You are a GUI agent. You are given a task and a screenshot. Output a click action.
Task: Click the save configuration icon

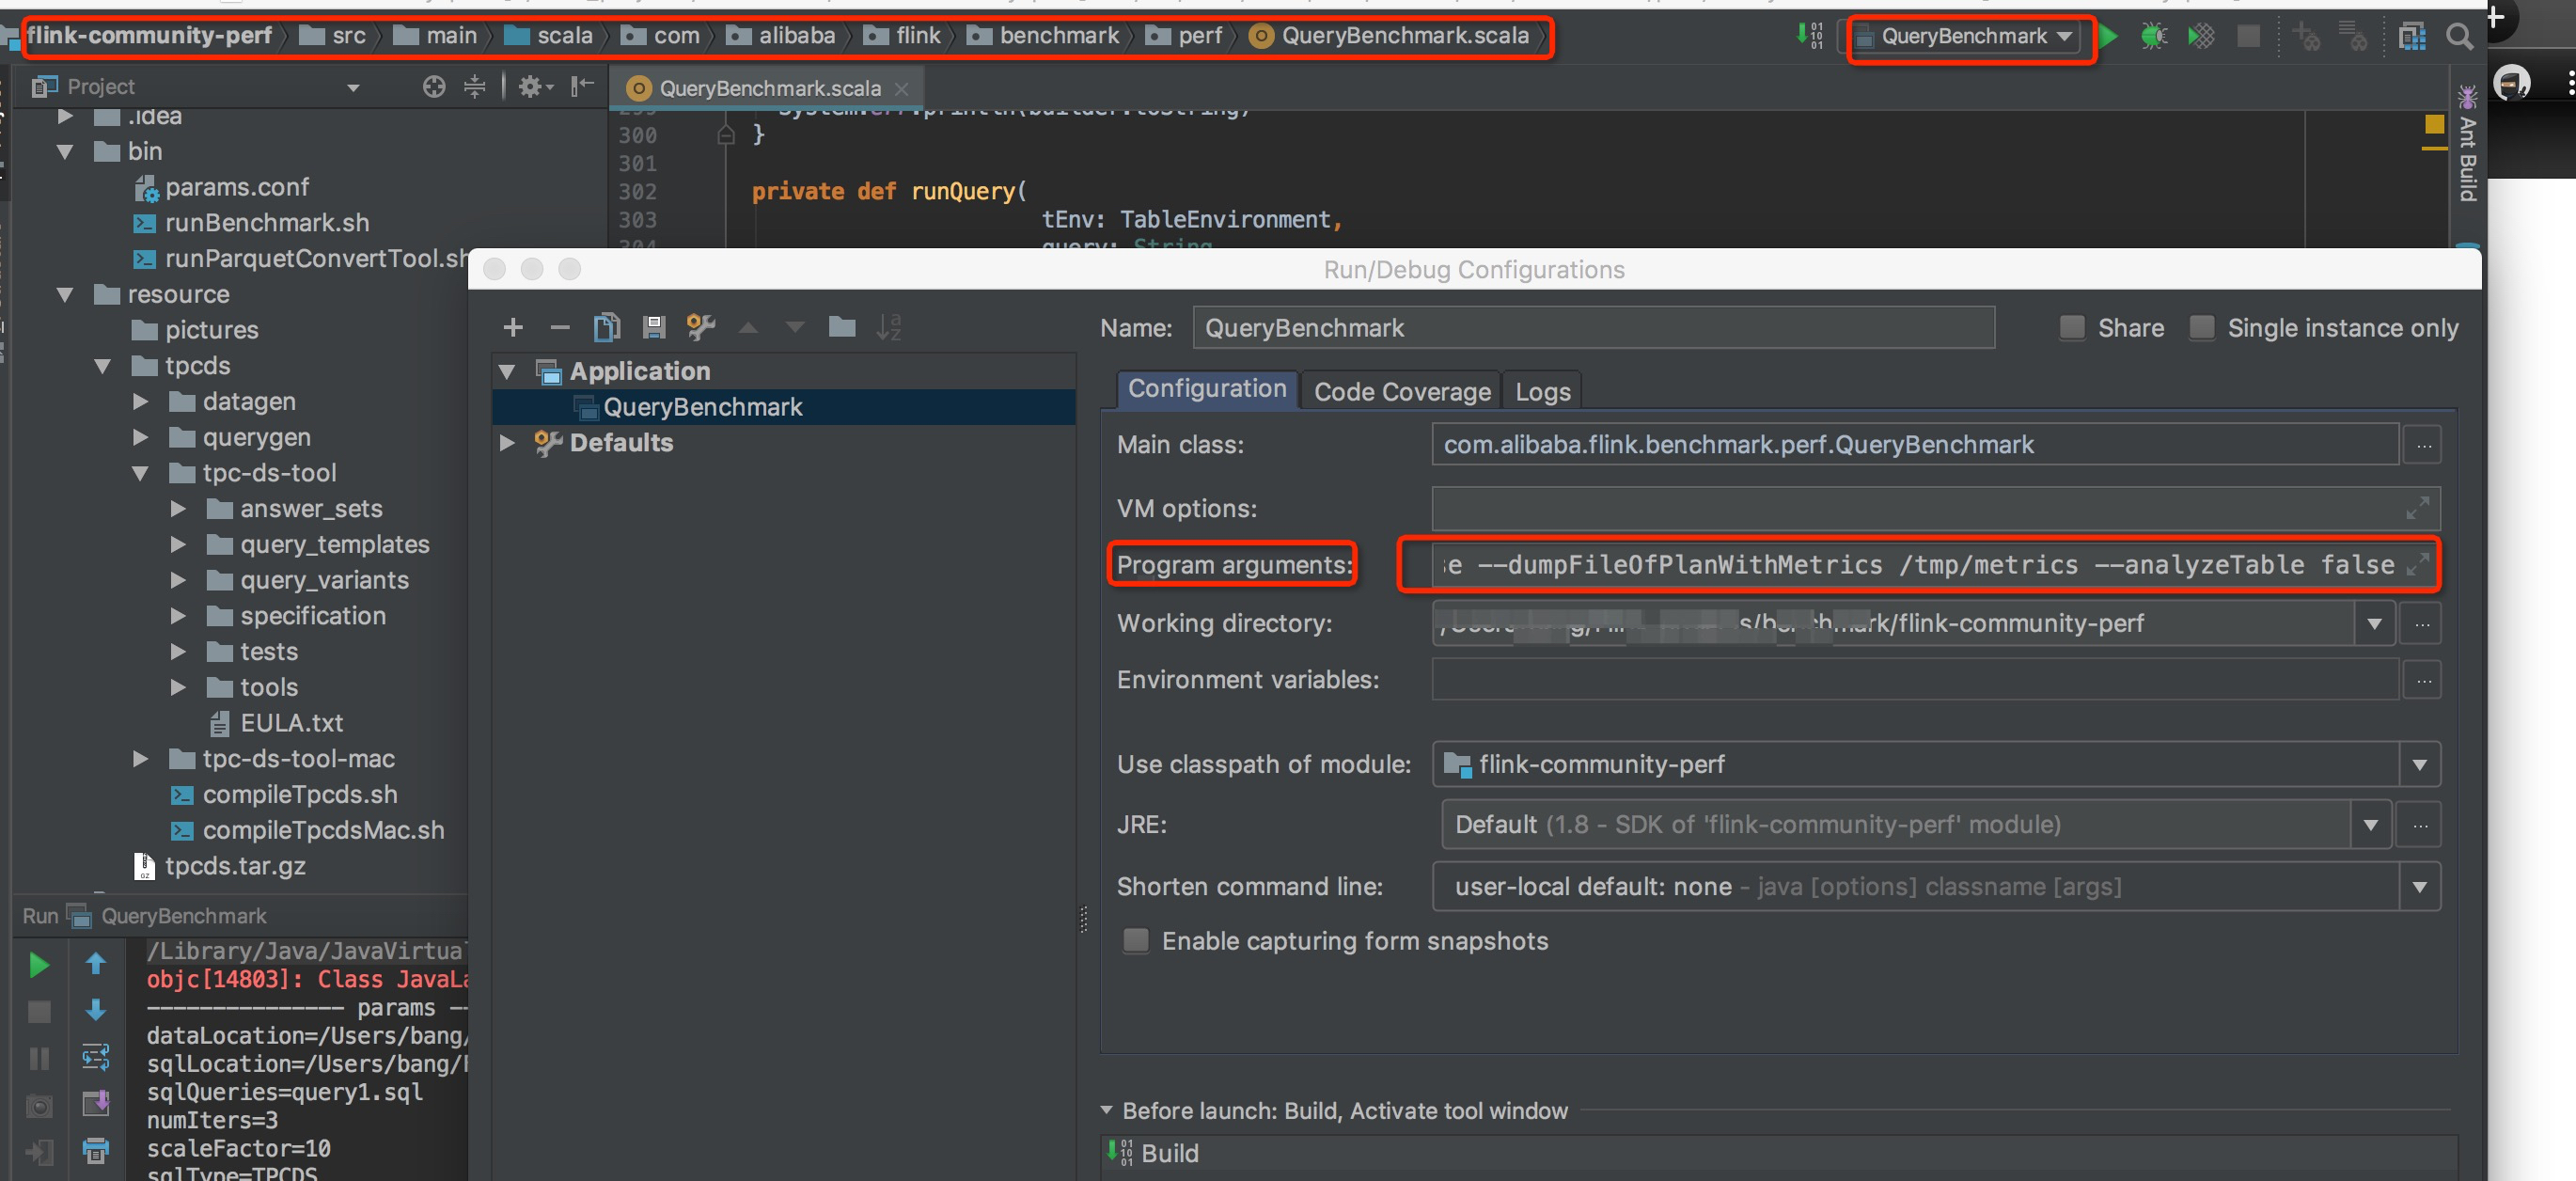[654, 327]
